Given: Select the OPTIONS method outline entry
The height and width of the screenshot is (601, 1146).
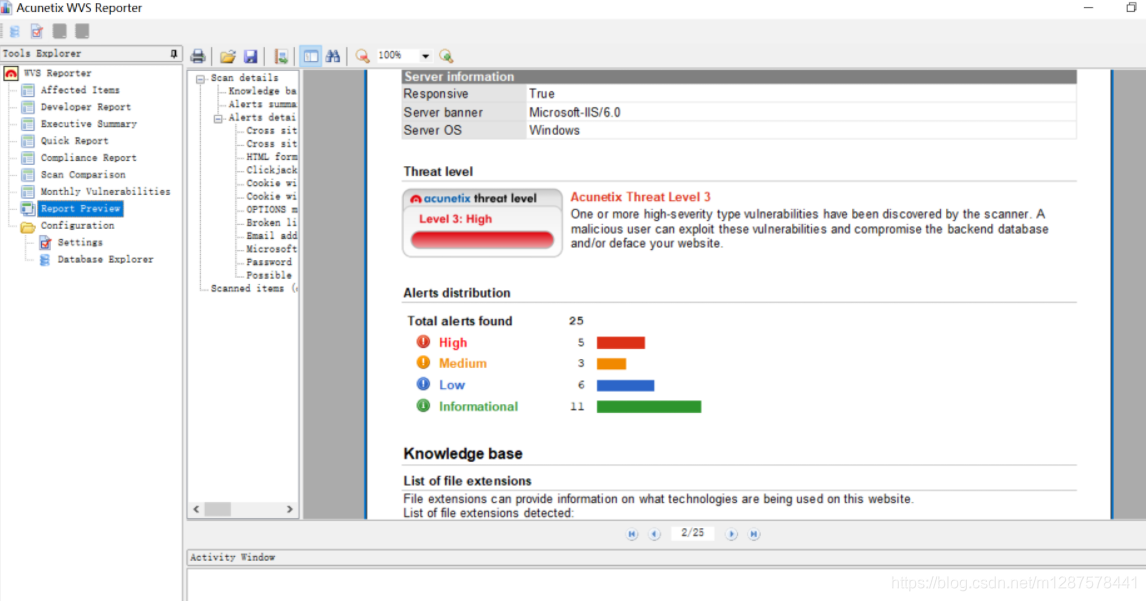Looking at the screenshot, I should coord(272,209).
